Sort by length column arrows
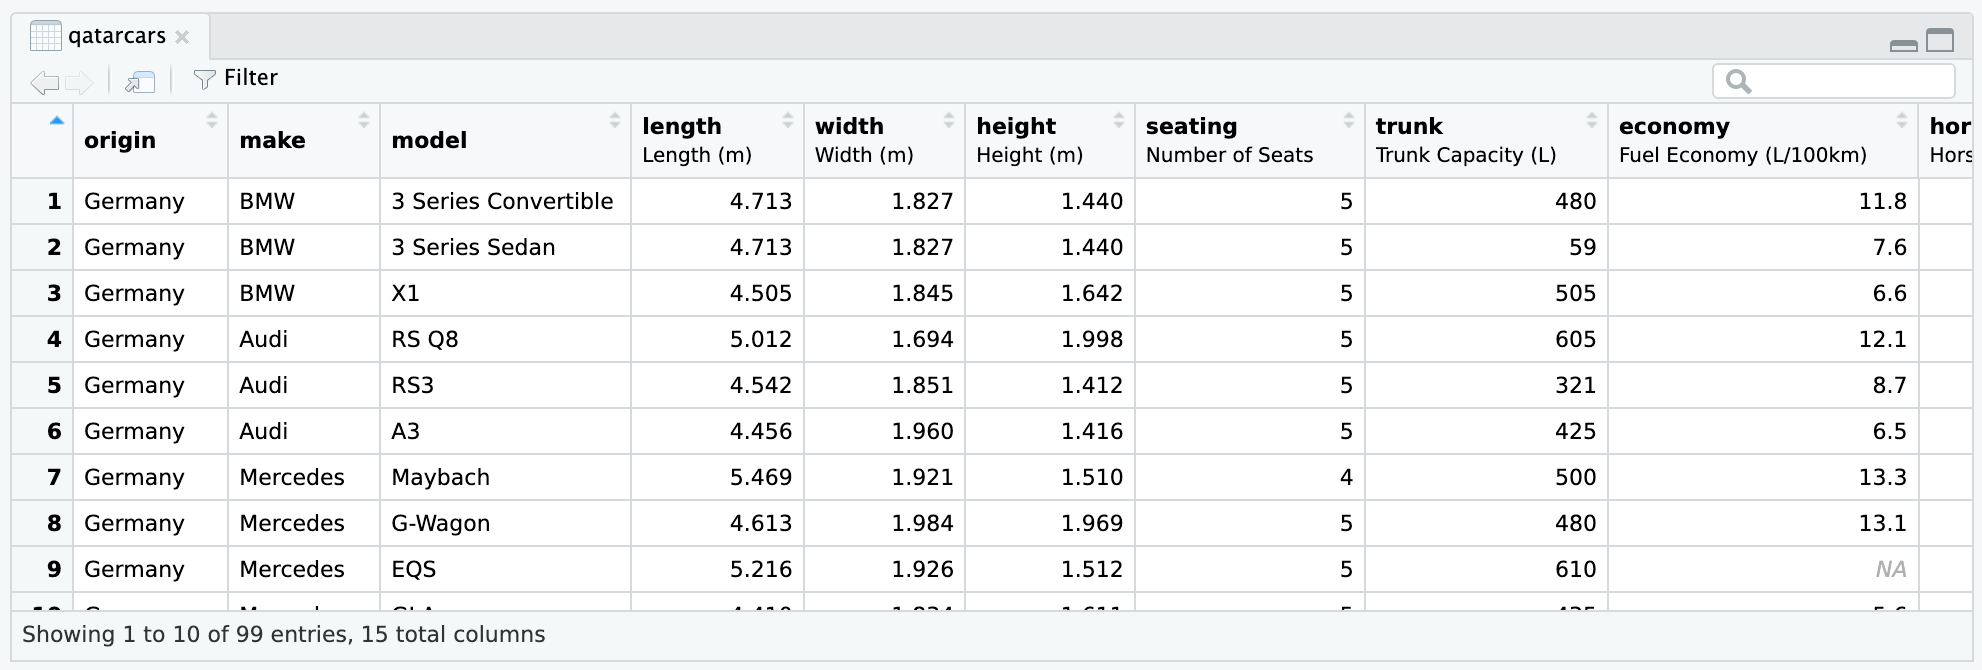The image size is (1982, 670). coord(788,121)
